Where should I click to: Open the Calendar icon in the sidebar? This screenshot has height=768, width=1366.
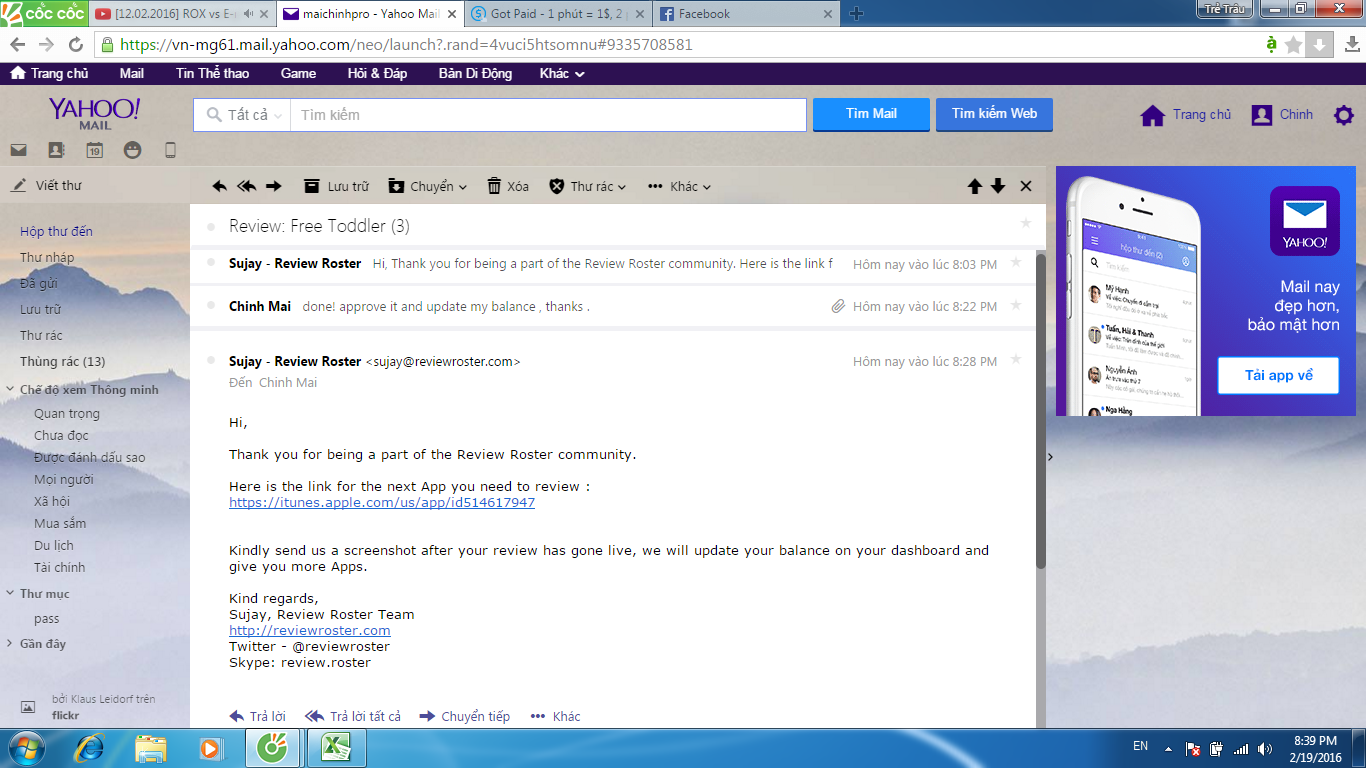click(x=94, y=151)
